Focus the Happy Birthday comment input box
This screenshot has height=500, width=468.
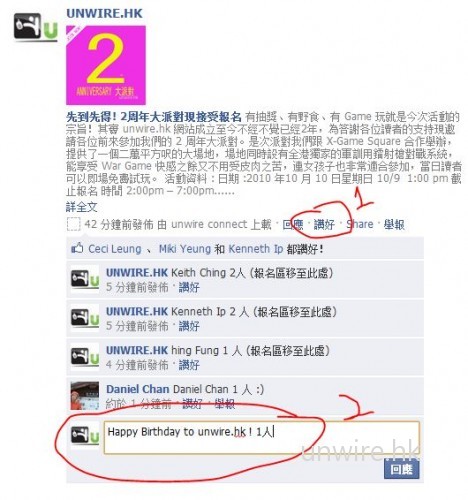262,438
